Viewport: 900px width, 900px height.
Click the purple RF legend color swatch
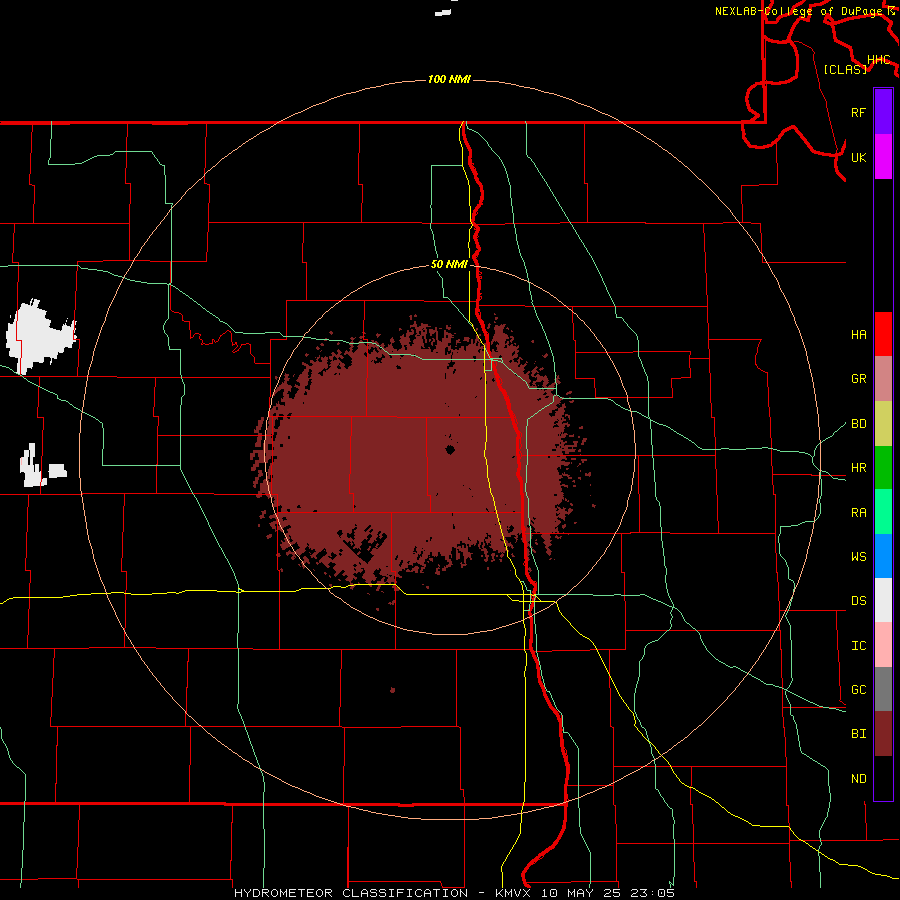883,112
